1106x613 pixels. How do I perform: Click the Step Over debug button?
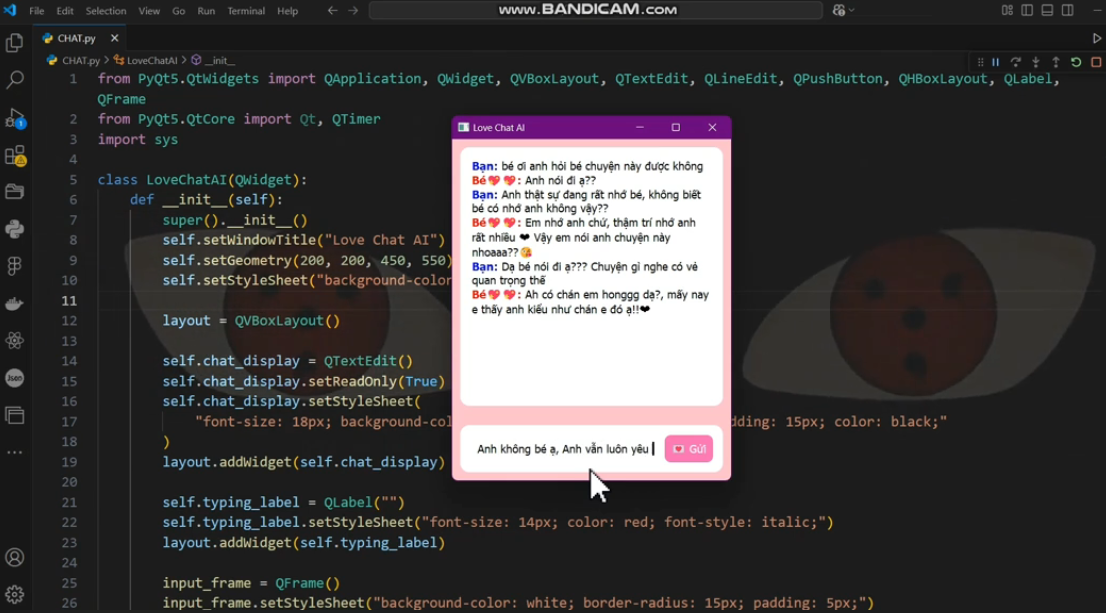coord(1015,62)
